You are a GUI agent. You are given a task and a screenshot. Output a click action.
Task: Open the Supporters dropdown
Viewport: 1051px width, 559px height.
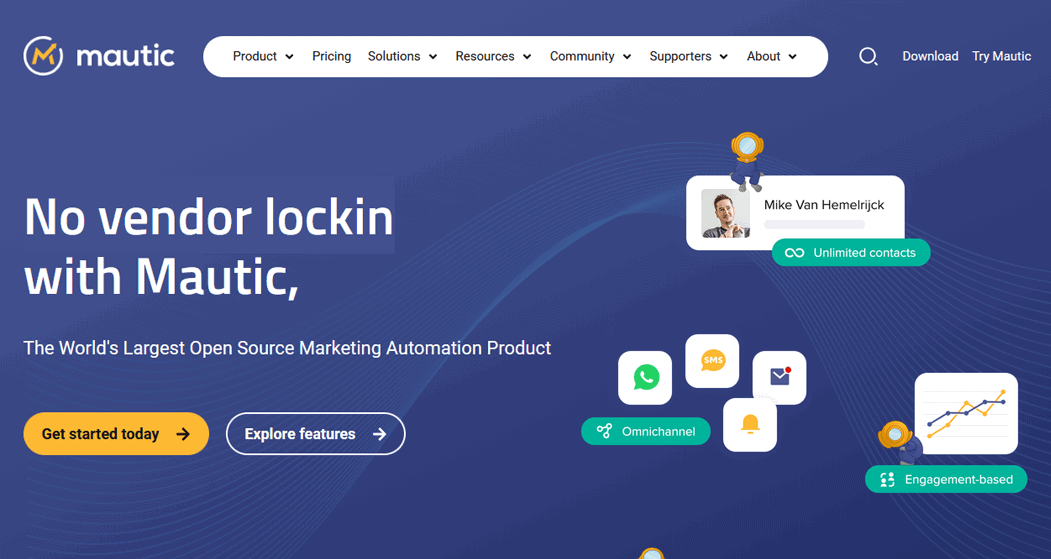click(x=688, y=56)
